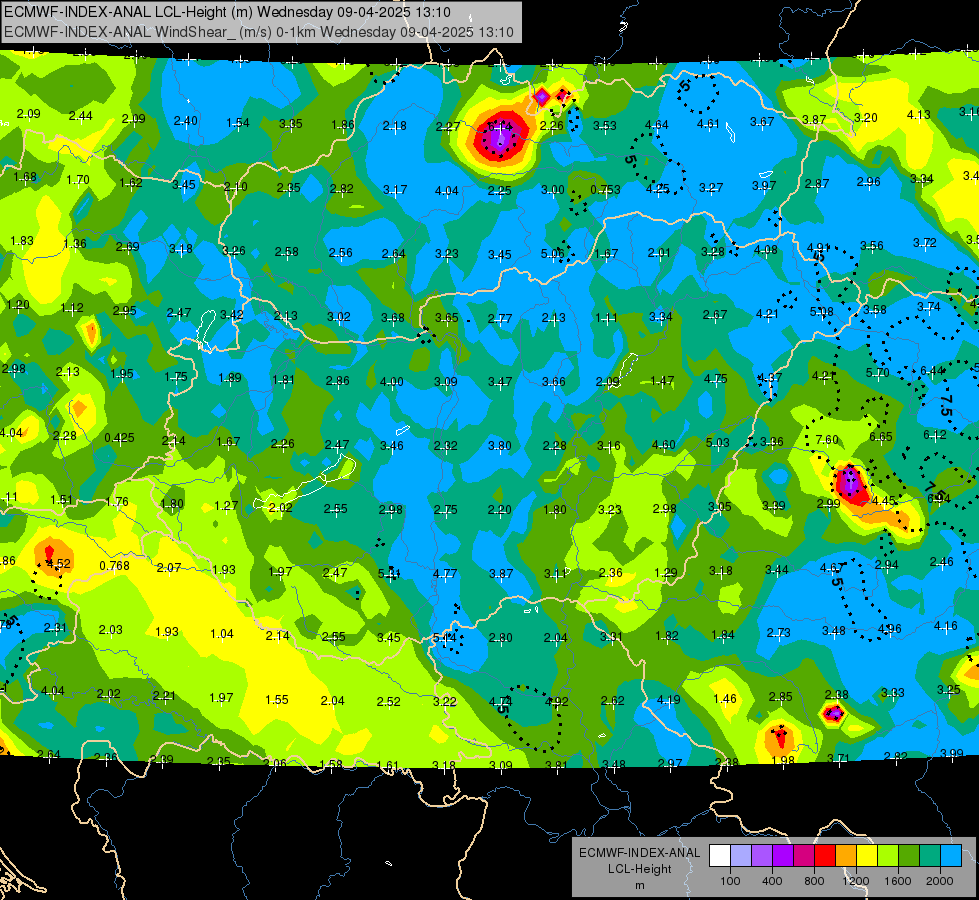This screenshot has width=979, height=900.
Task: Click the legend tick label '2000'
Action: pyautogui.click(x=939, y=881)
